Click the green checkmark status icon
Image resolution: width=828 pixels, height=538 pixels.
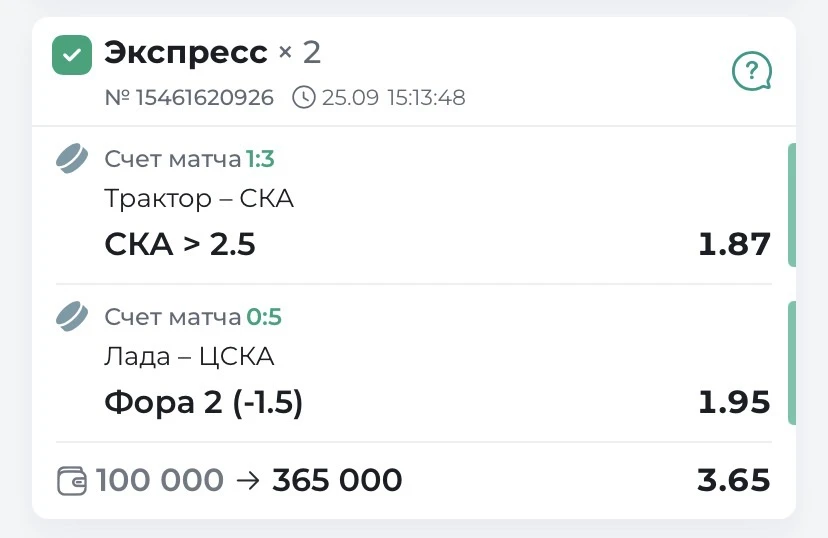click(72, 55)
